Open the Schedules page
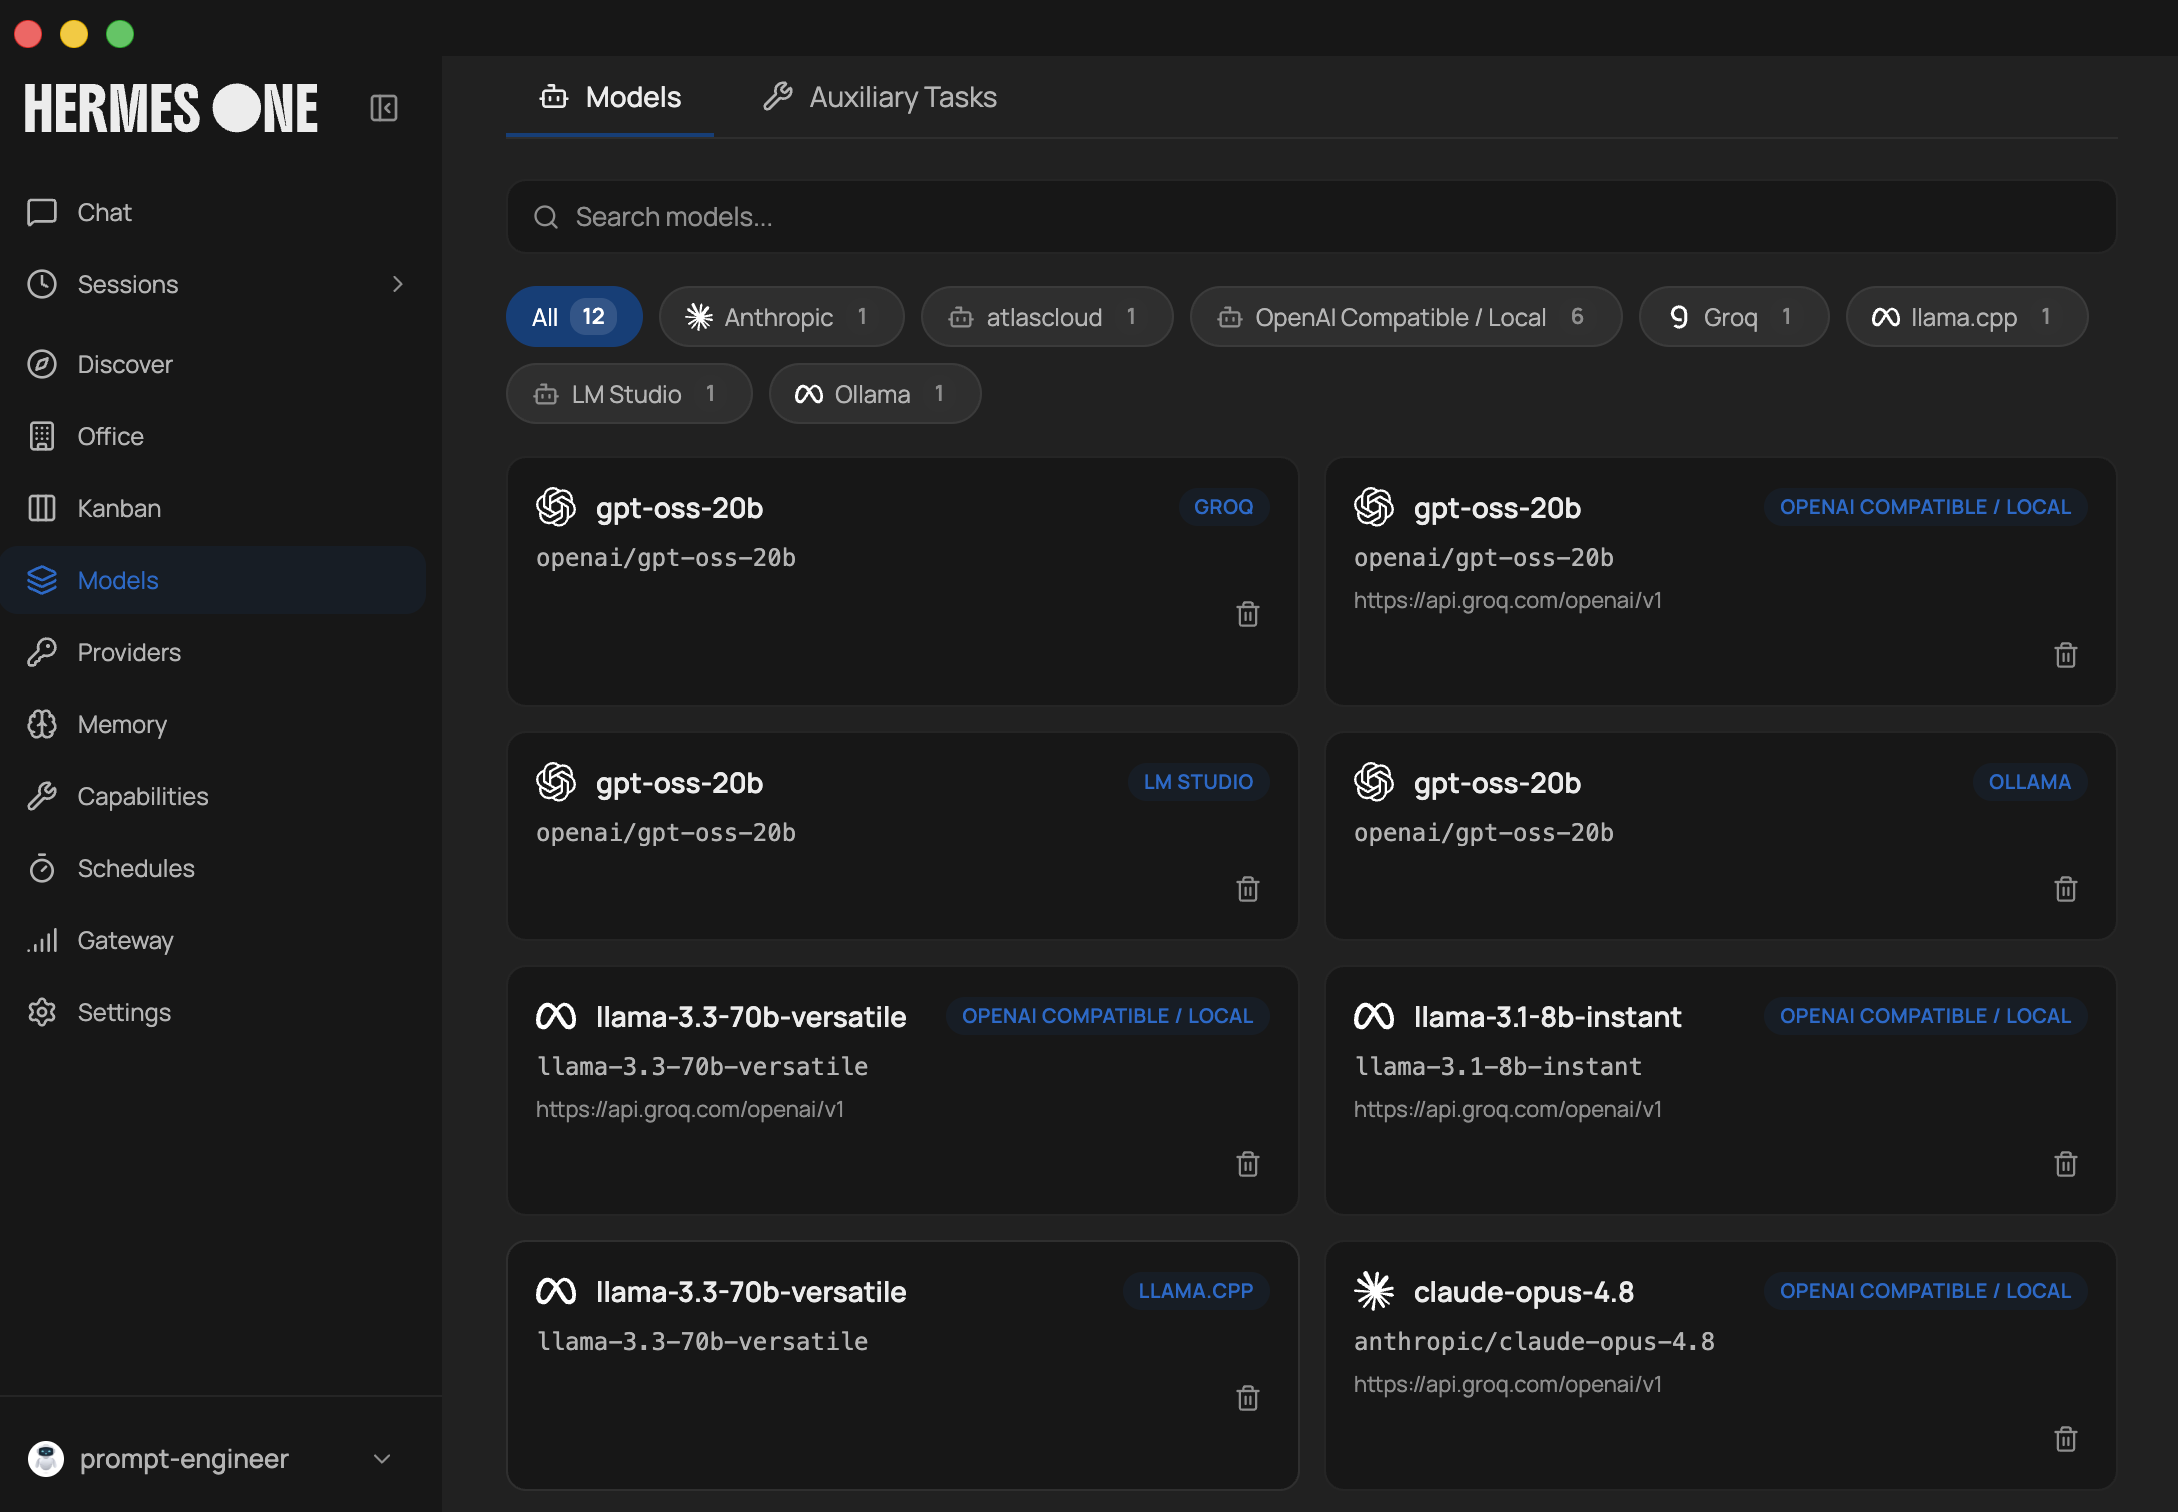 [213, 868]
